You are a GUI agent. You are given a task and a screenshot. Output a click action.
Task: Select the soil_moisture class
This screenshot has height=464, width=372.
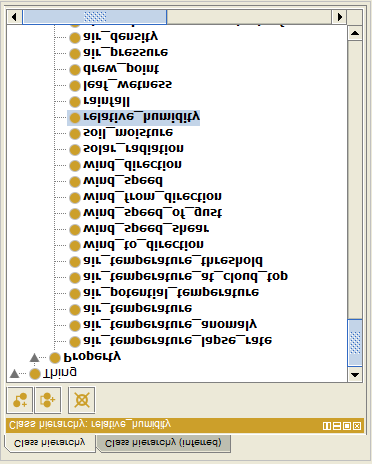point(121,133)
